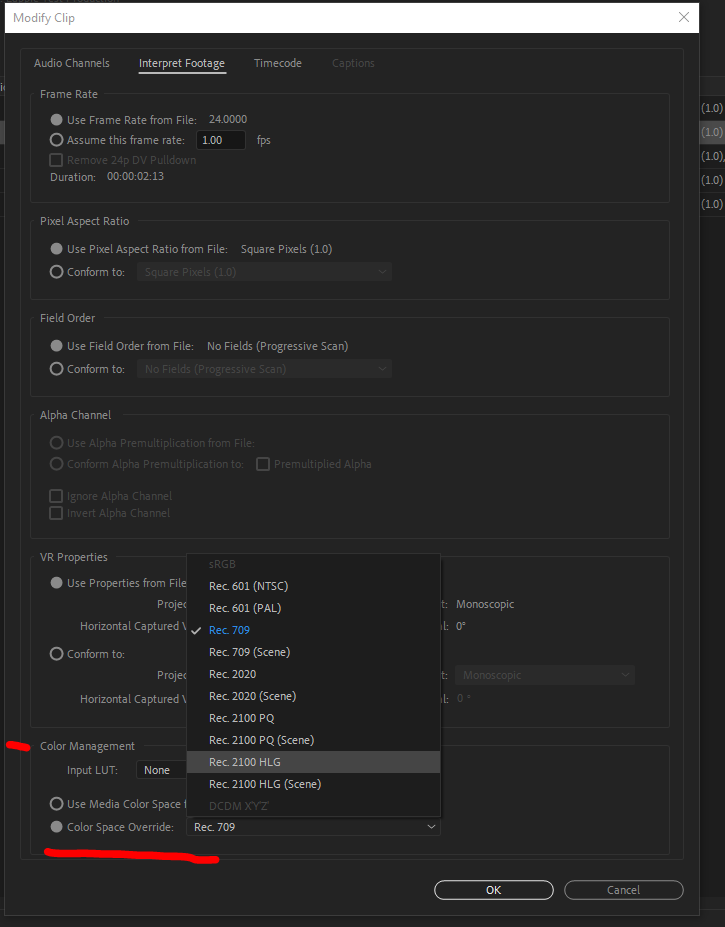The height and width of the screenshot is (927, 725).
Task: Choose Rec. 2100 HLG color space
Action: click(245, 762)
